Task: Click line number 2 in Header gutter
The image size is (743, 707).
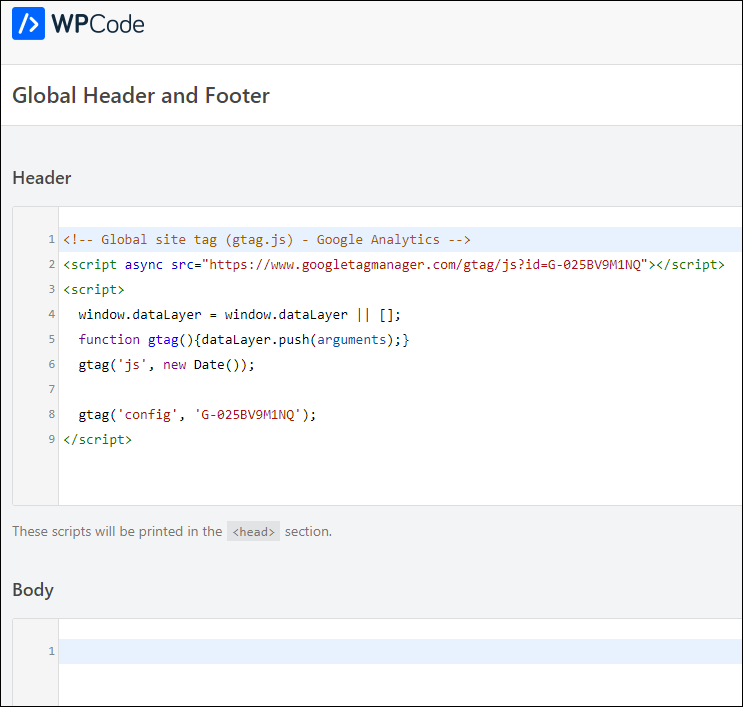Action: click(51, 264)
